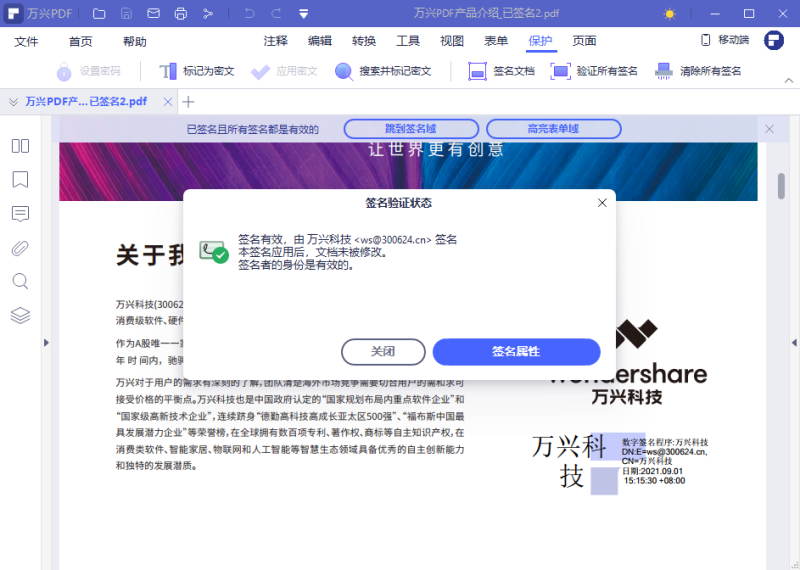The width and height of the screenshot is (800, 570).
Task: Switch to the 视图 tab
Action: pos(452,41)
